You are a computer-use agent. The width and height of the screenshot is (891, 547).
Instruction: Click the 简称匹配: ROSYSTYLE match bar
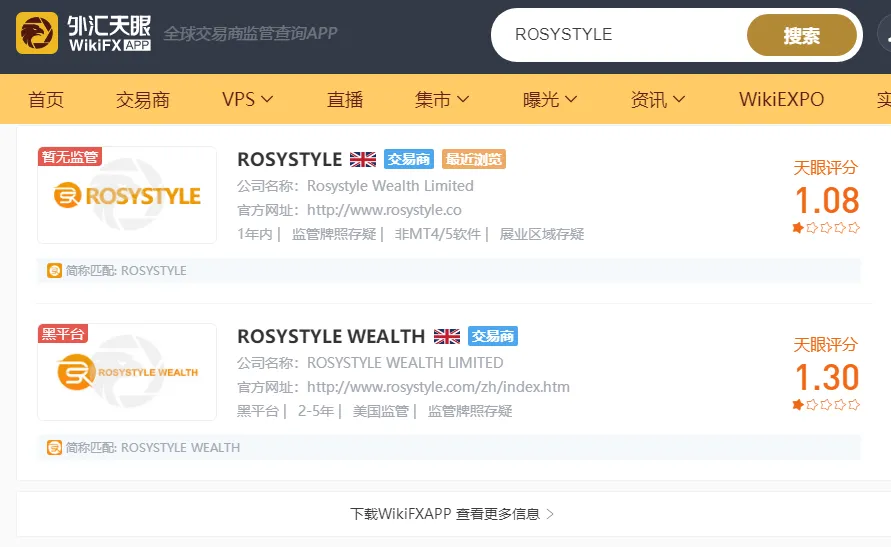click(449, 270)
